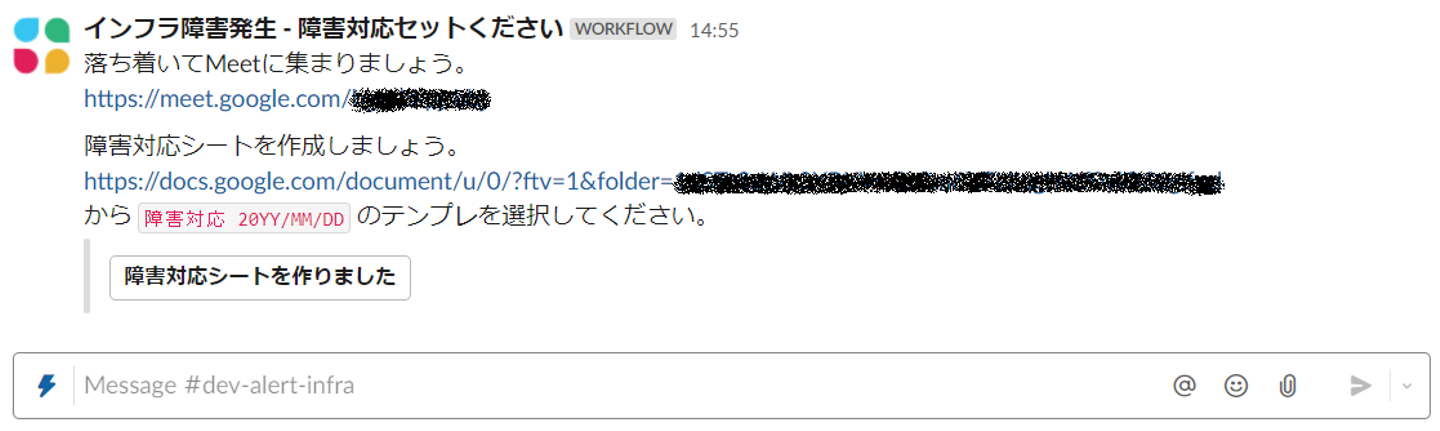Attach a file with the paperclip icon
The height and width of the screenshot is (431, 1440).
coord(1288,385)
